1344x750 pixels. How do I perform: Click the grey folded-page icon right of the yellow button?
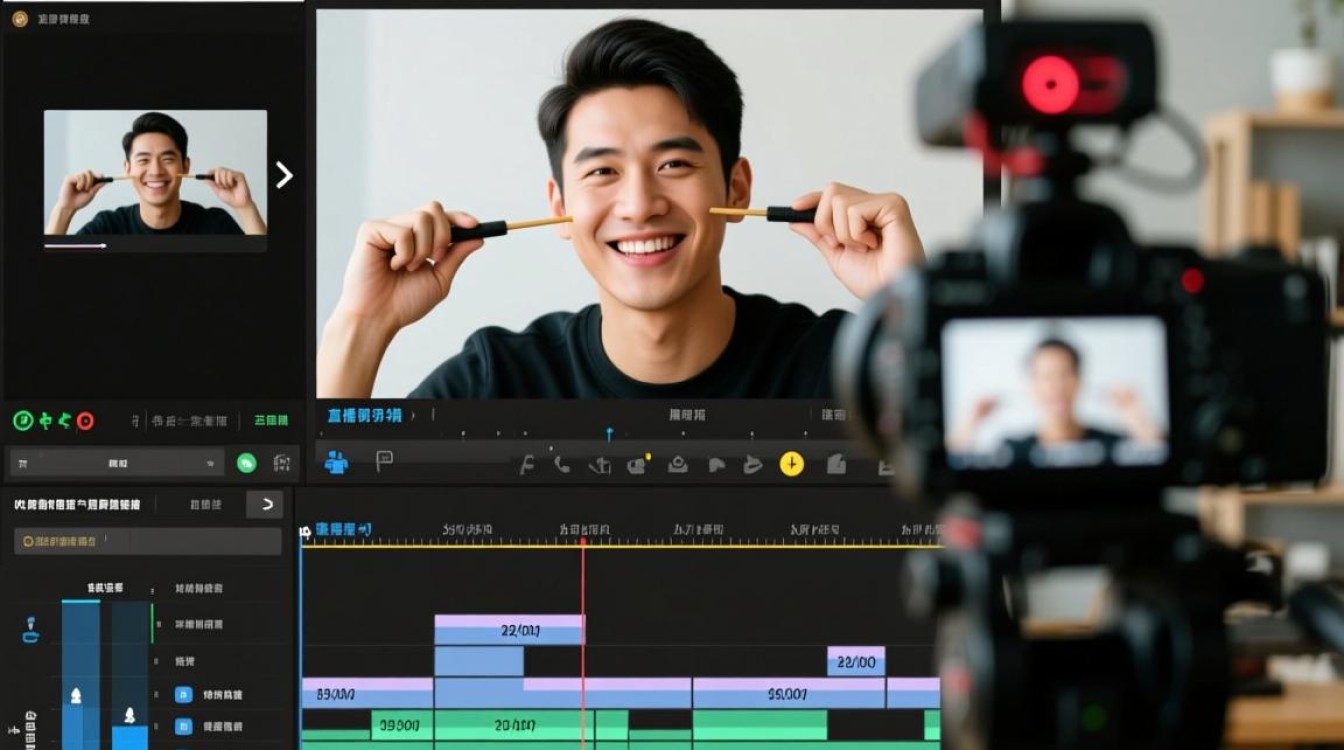[837, 465]
